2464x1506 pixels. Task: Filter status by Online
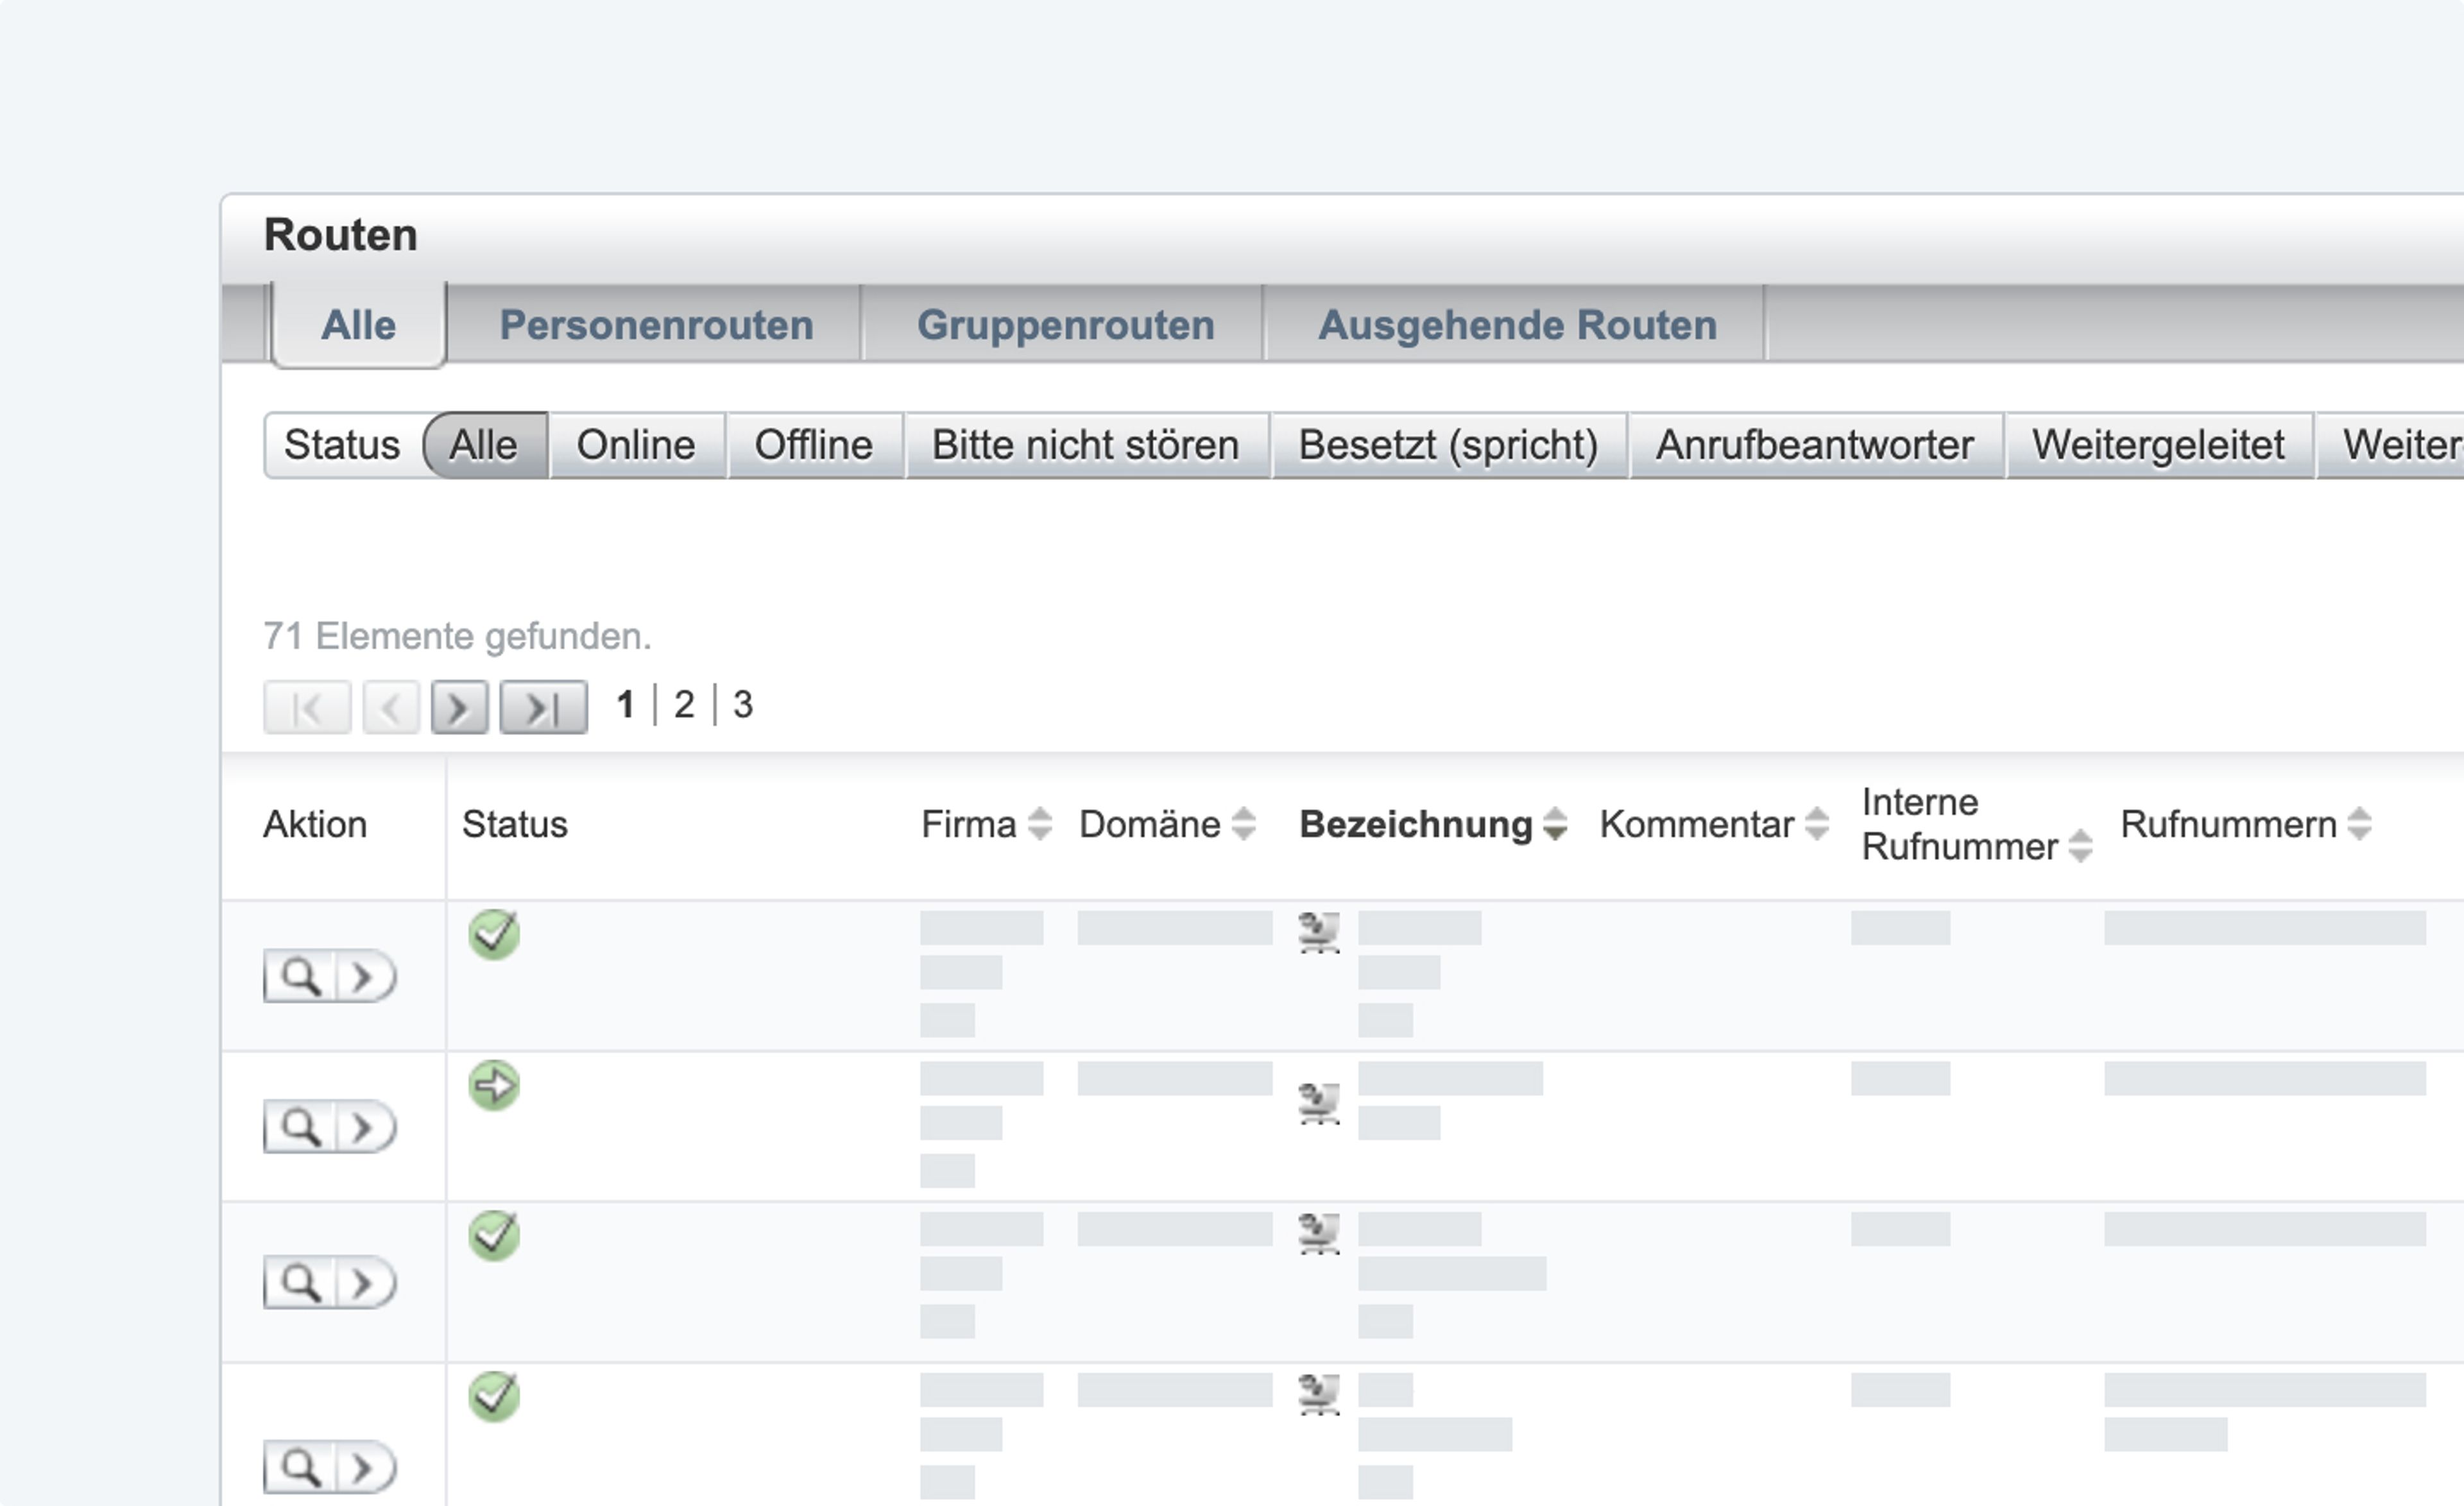point(636,445)
